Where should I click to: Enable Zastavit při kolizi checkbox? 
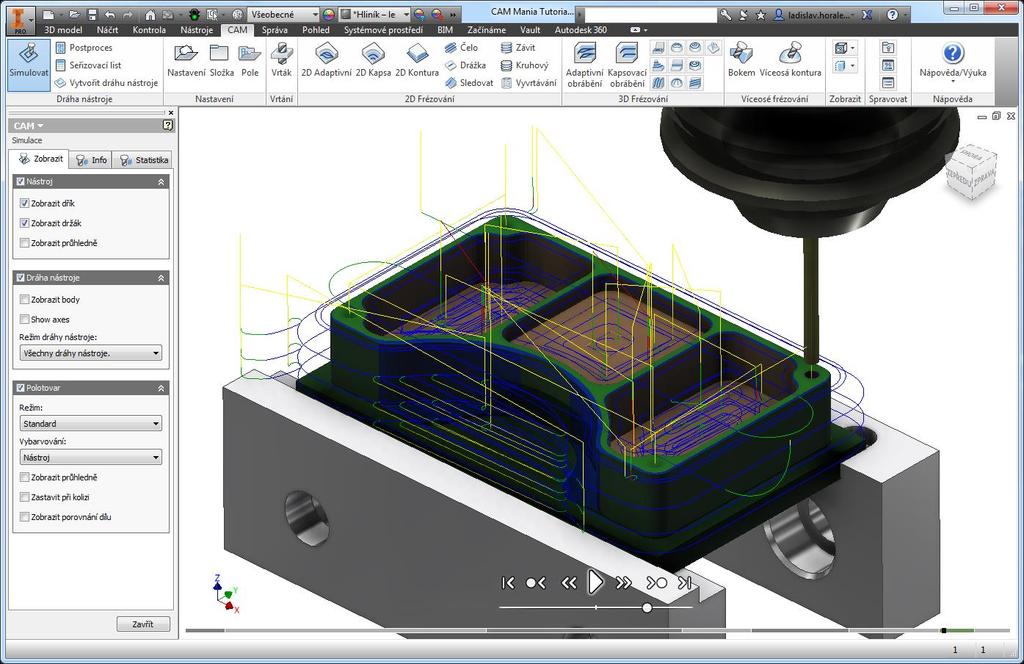click(x=24, y=497)
